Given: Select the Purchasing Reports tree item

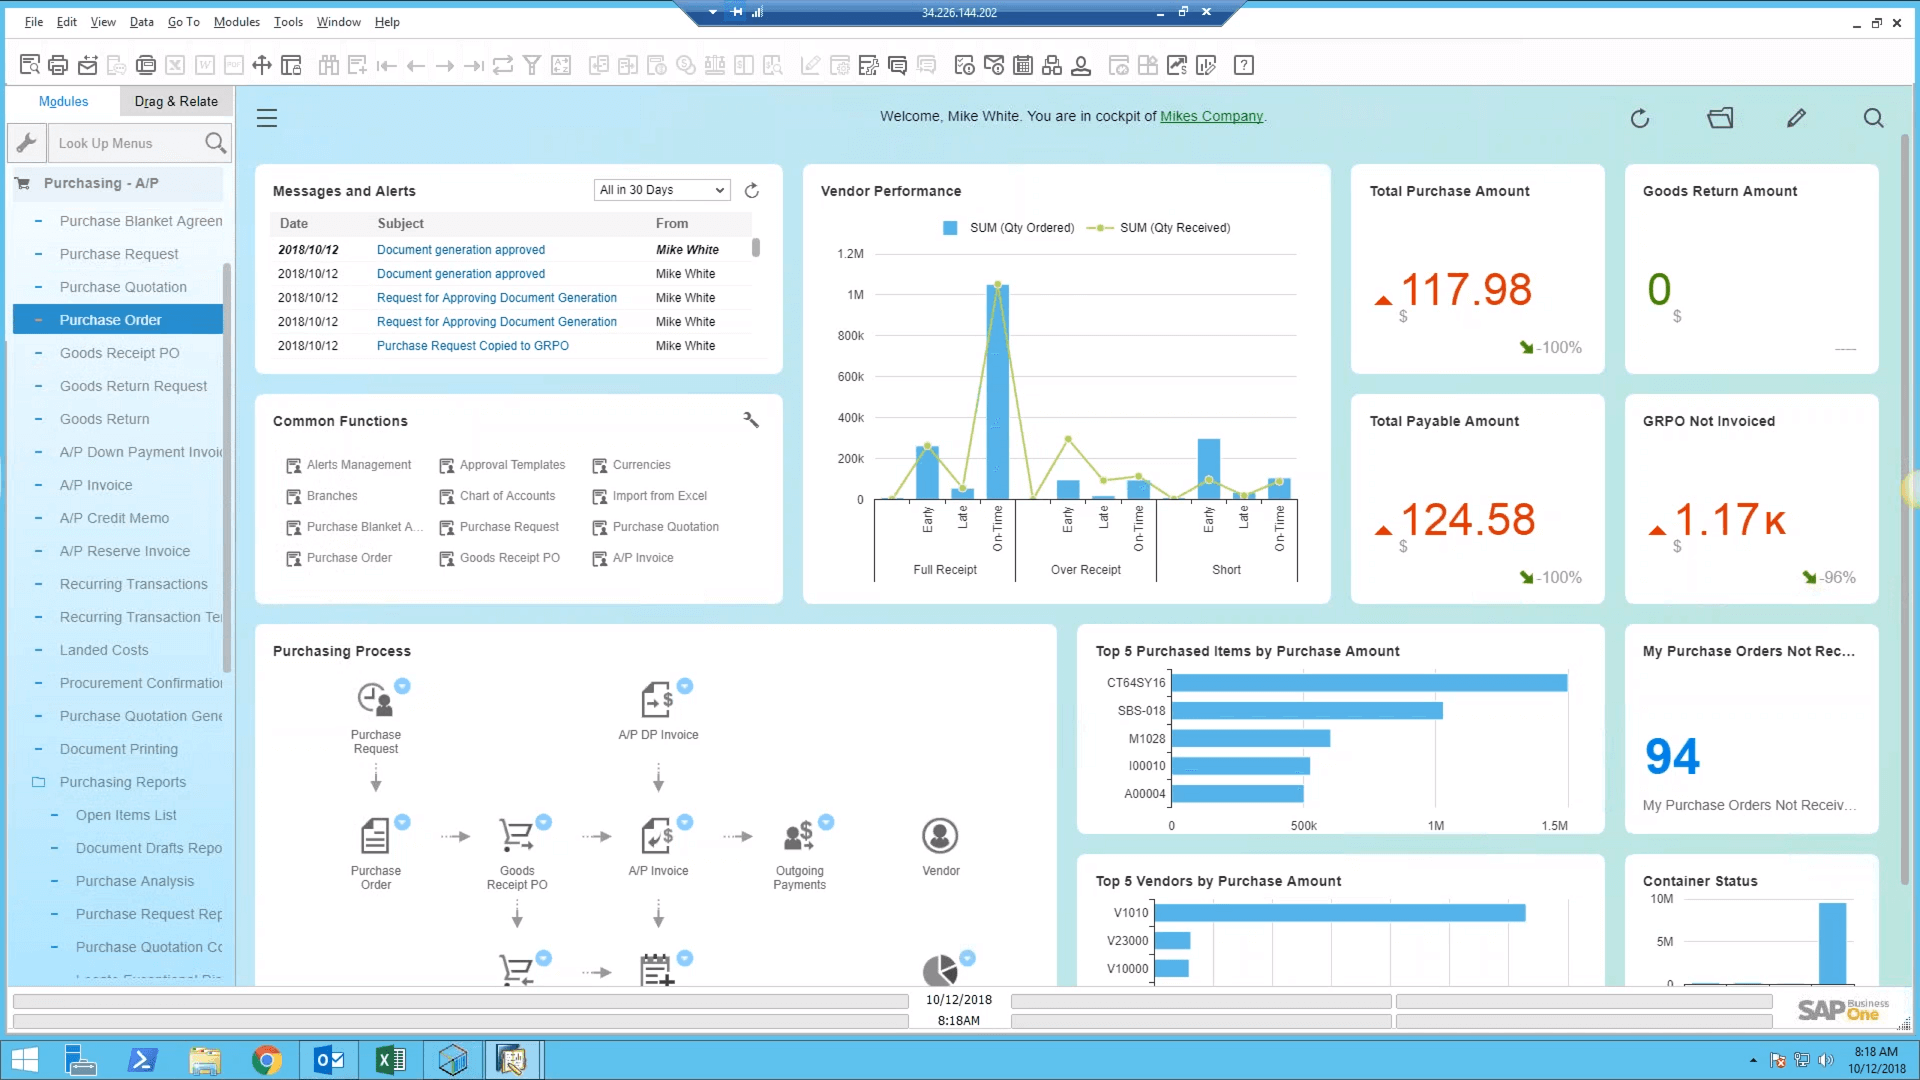Looking at the screenshot, I should (121, 782).
